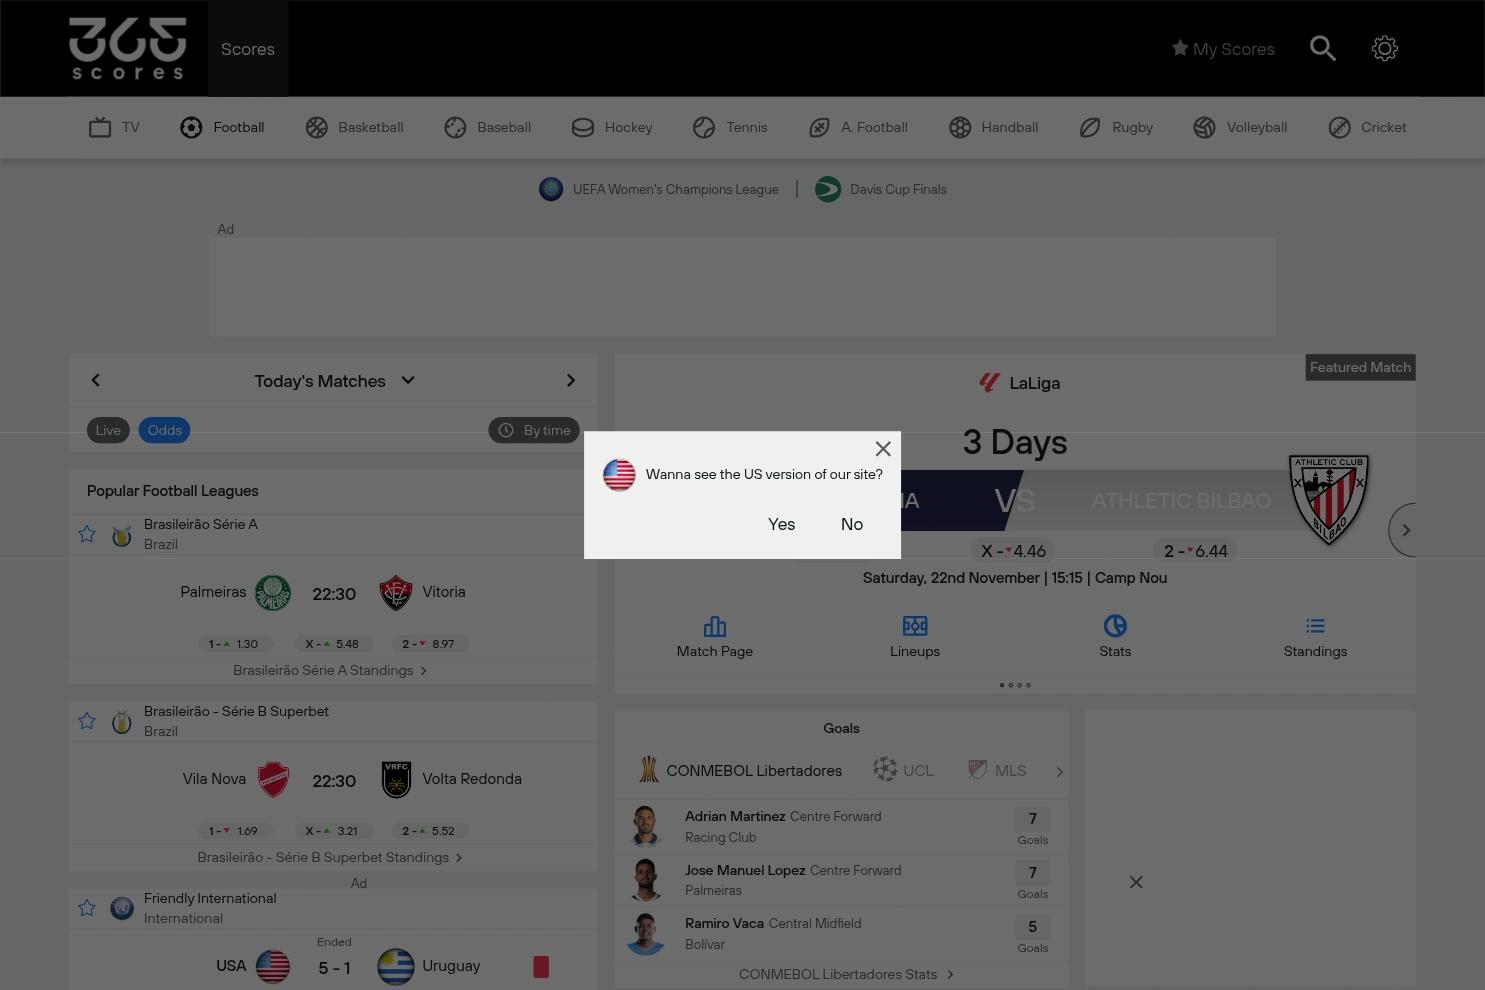Open the search magnifier icon
Viewport: 1485px width, 990px height.
[1322, 48]
